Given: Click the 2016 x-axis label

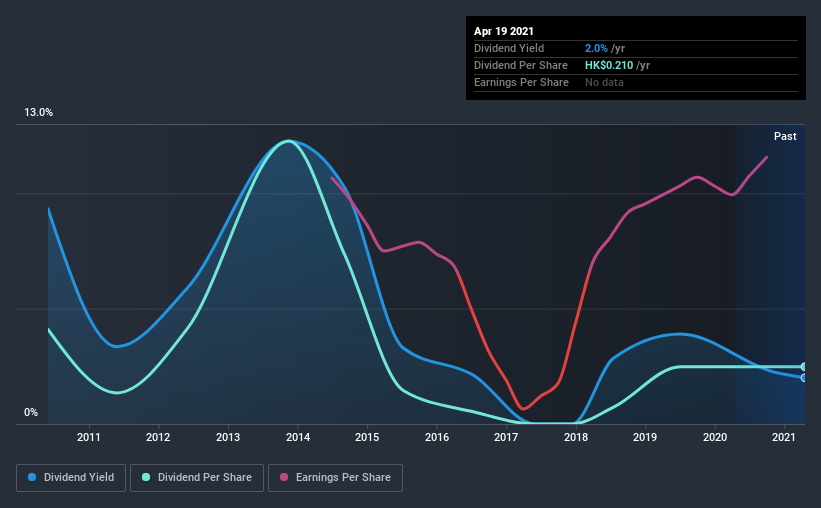Looking at the screenshot, I should point(437,437).
